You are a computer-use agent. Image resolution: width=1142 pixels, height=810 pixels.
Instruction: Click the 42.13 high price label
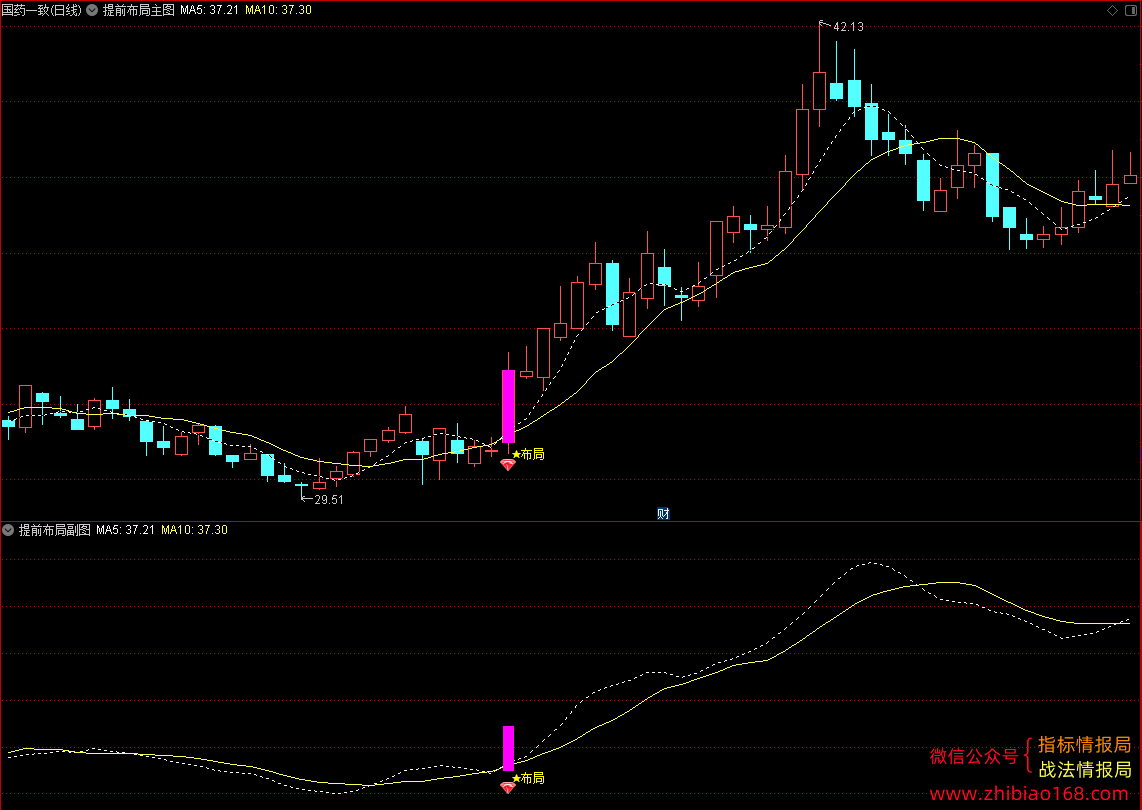[x=848, y=27]
